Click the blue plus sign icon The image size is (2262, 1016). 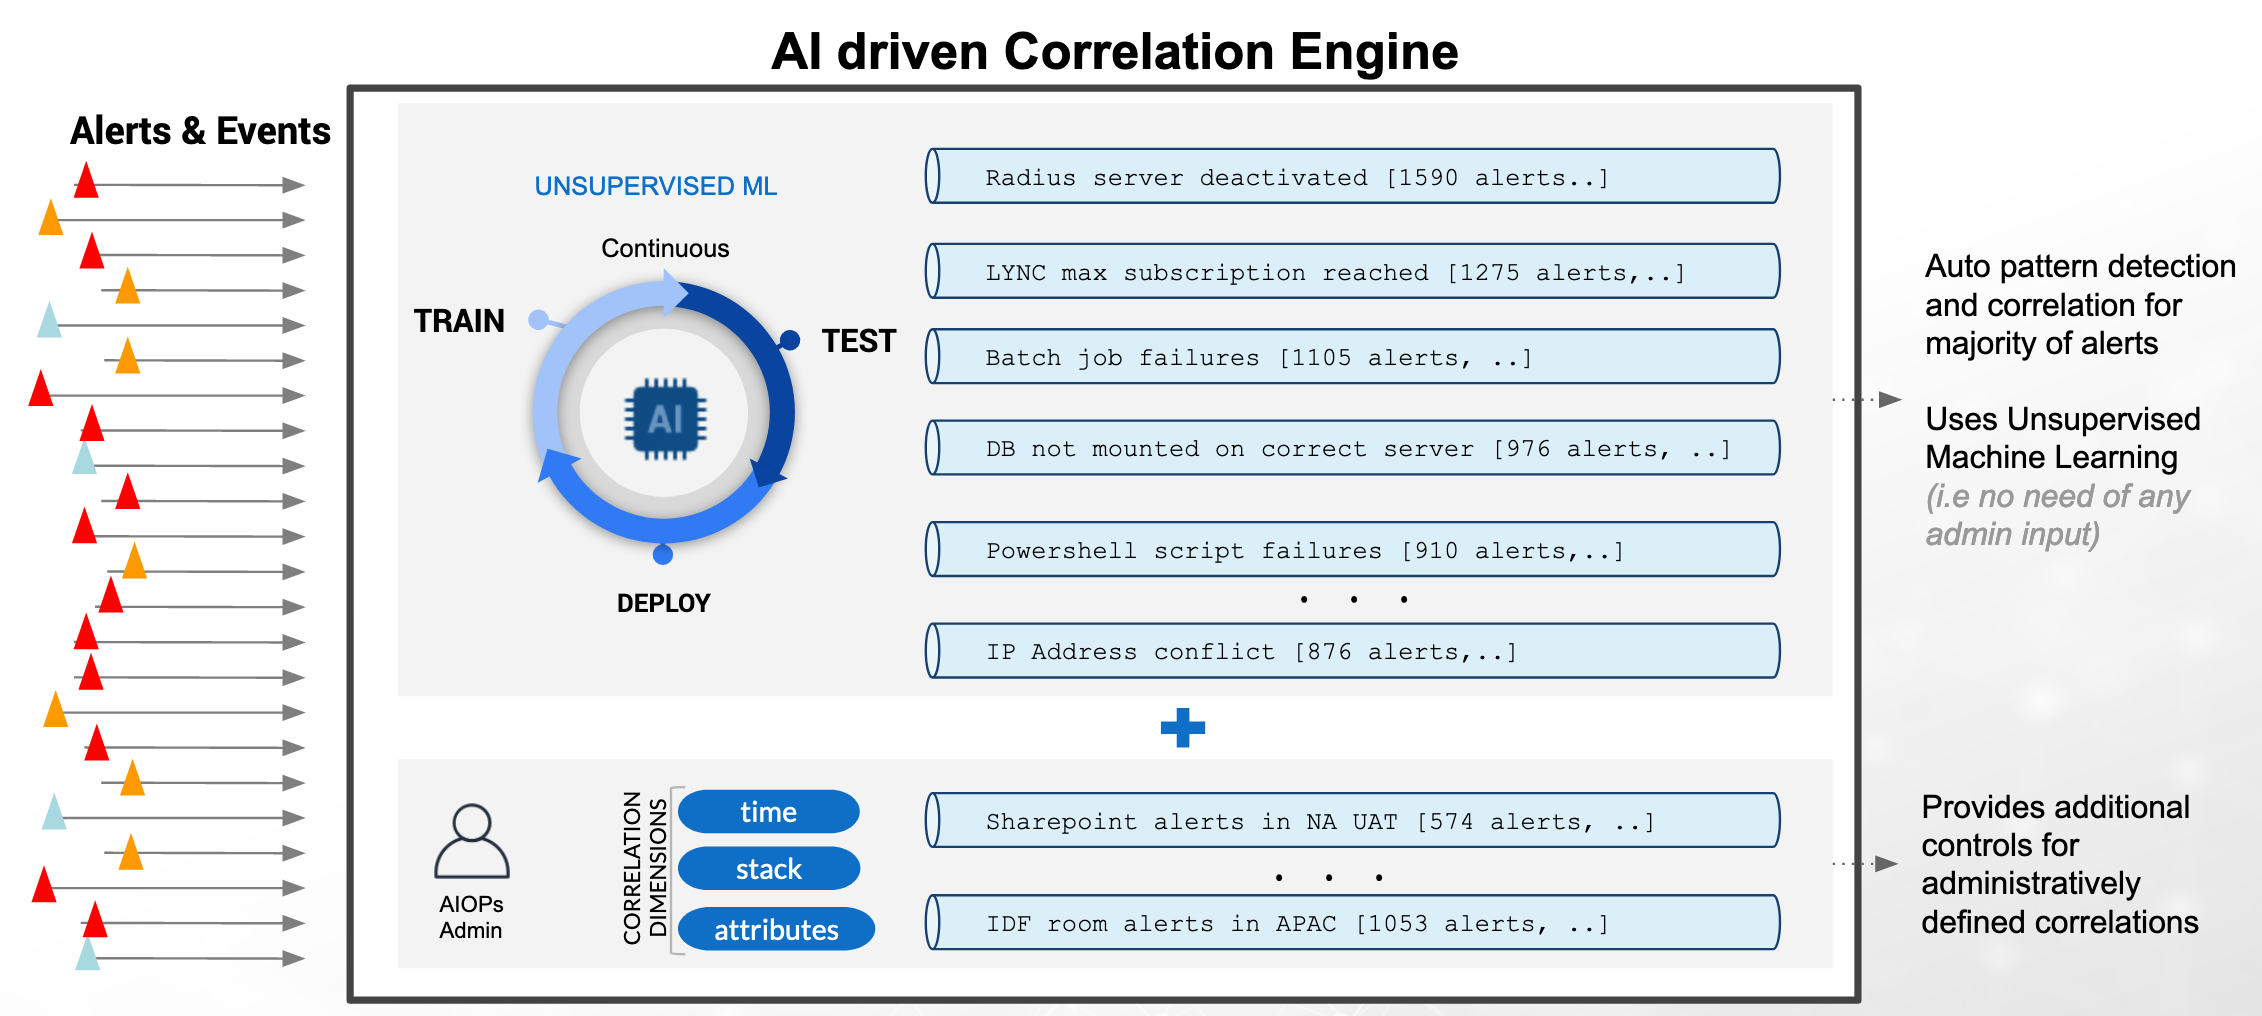pyautogui.click(x=1182, y=727)
